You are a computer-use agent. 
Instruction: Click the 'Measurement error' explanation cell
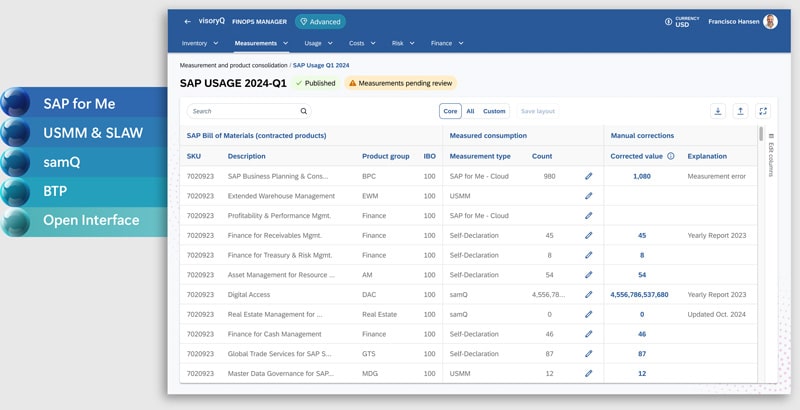pos(716,176)
